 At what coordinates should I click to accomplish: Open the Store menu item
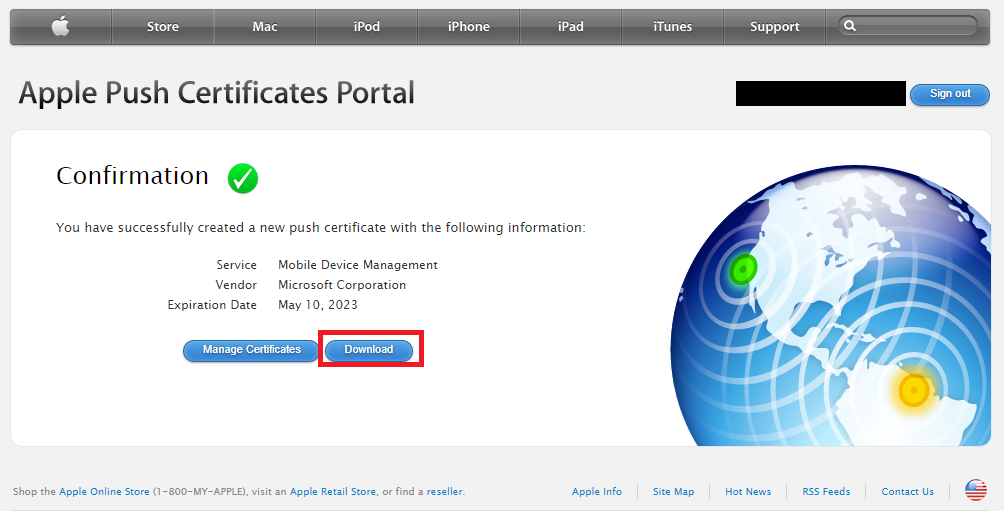(x=163, y=27)
